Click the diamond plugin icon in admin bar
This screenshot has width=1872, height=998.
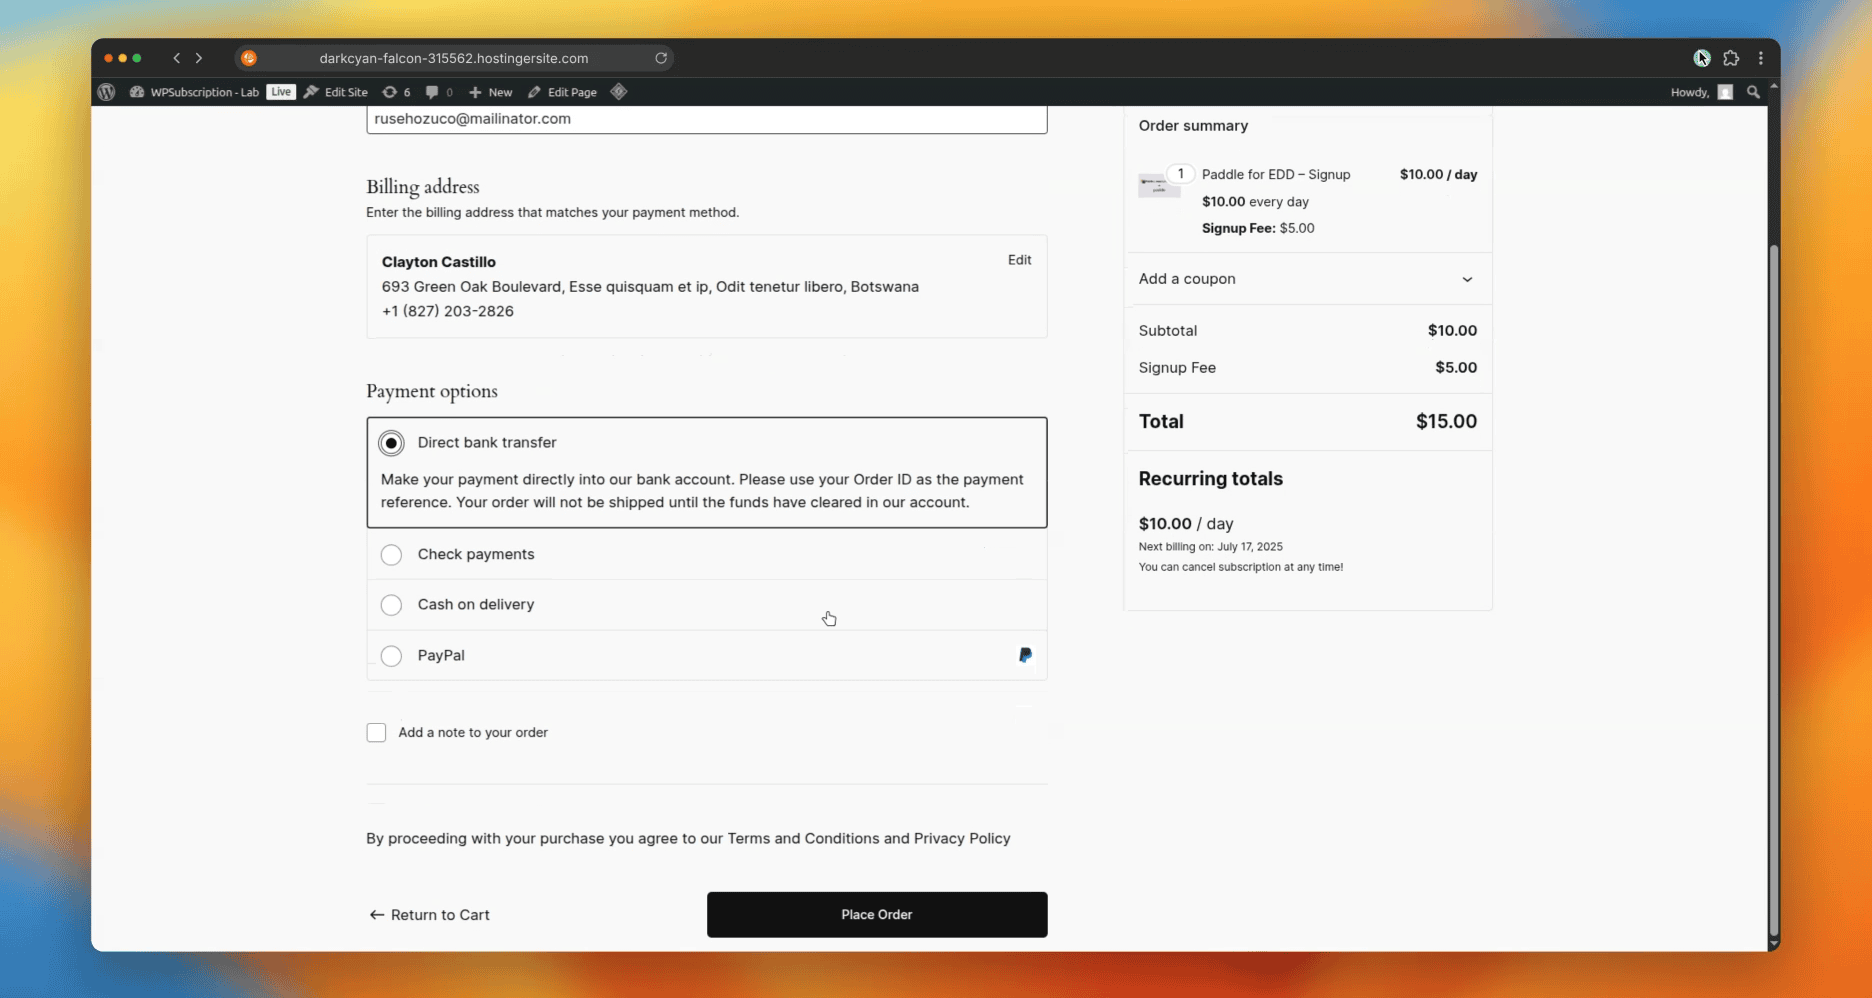(619, 92)
